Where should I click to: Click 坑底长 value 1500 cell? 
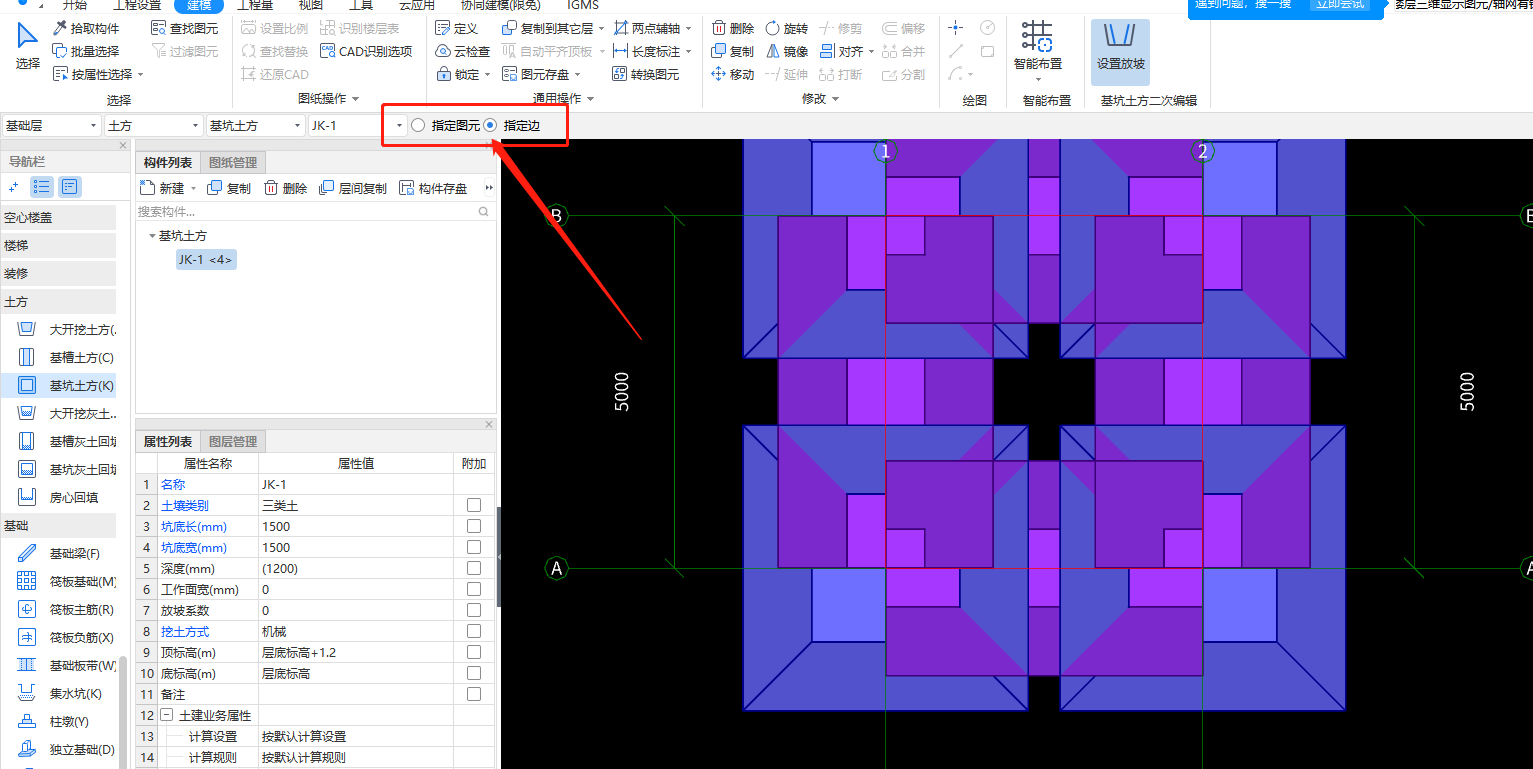pyautogui.click(x=355, y=526)
